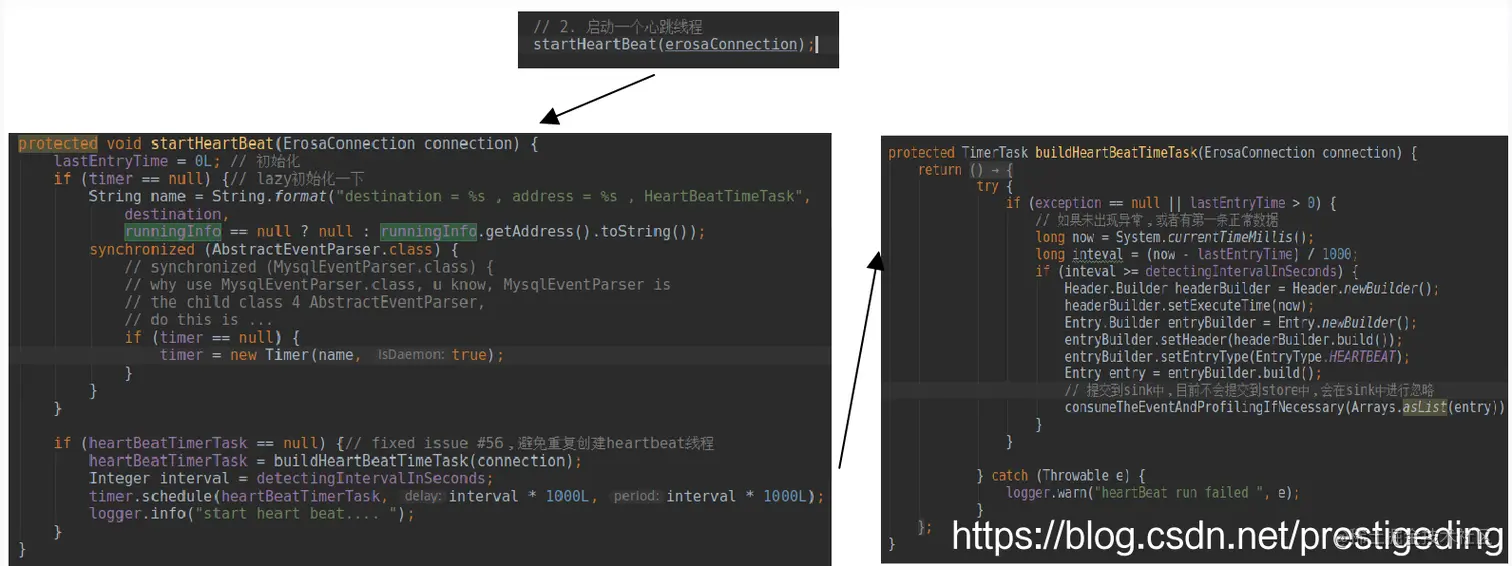Click logger.warn("heartBeat run failed ", e); line
Viewport: 1512px width, 566px height.
[1151, 492]
